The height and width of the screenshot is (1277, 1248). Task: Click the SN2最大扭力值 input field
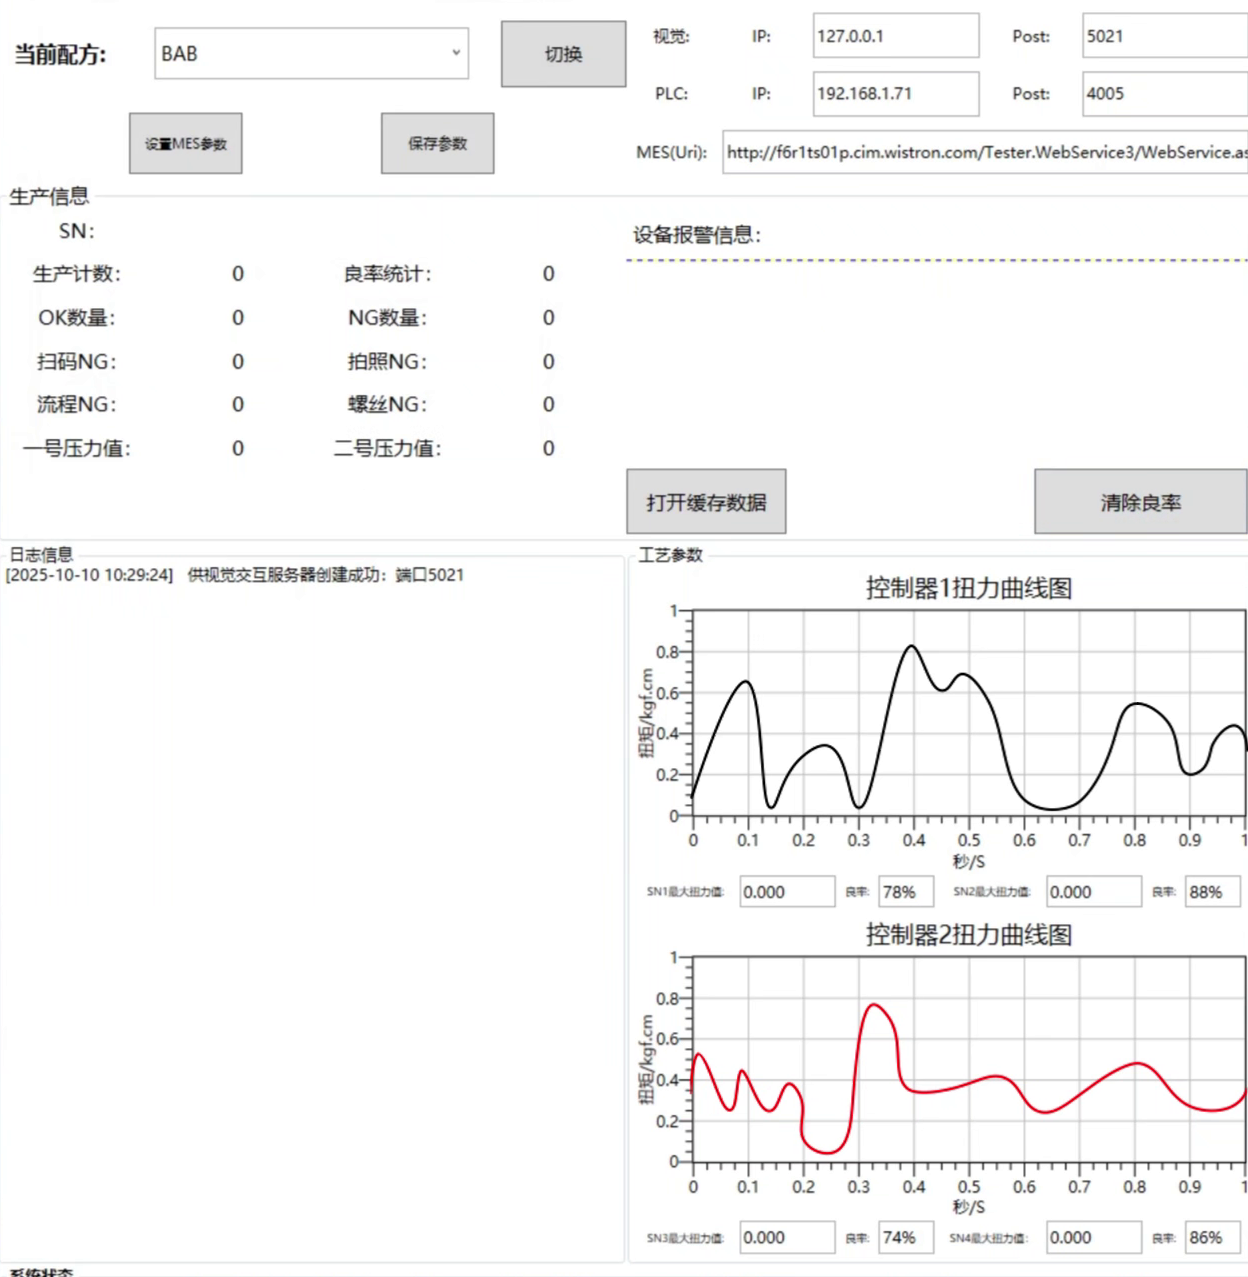1093,892
